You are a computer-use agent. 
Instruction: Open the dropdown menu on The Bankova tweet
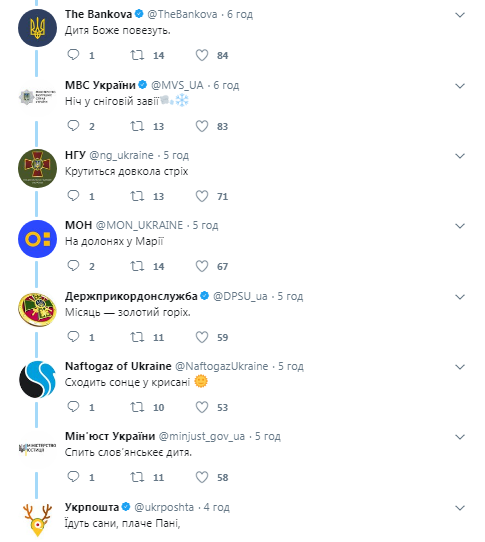click(460, 15)
